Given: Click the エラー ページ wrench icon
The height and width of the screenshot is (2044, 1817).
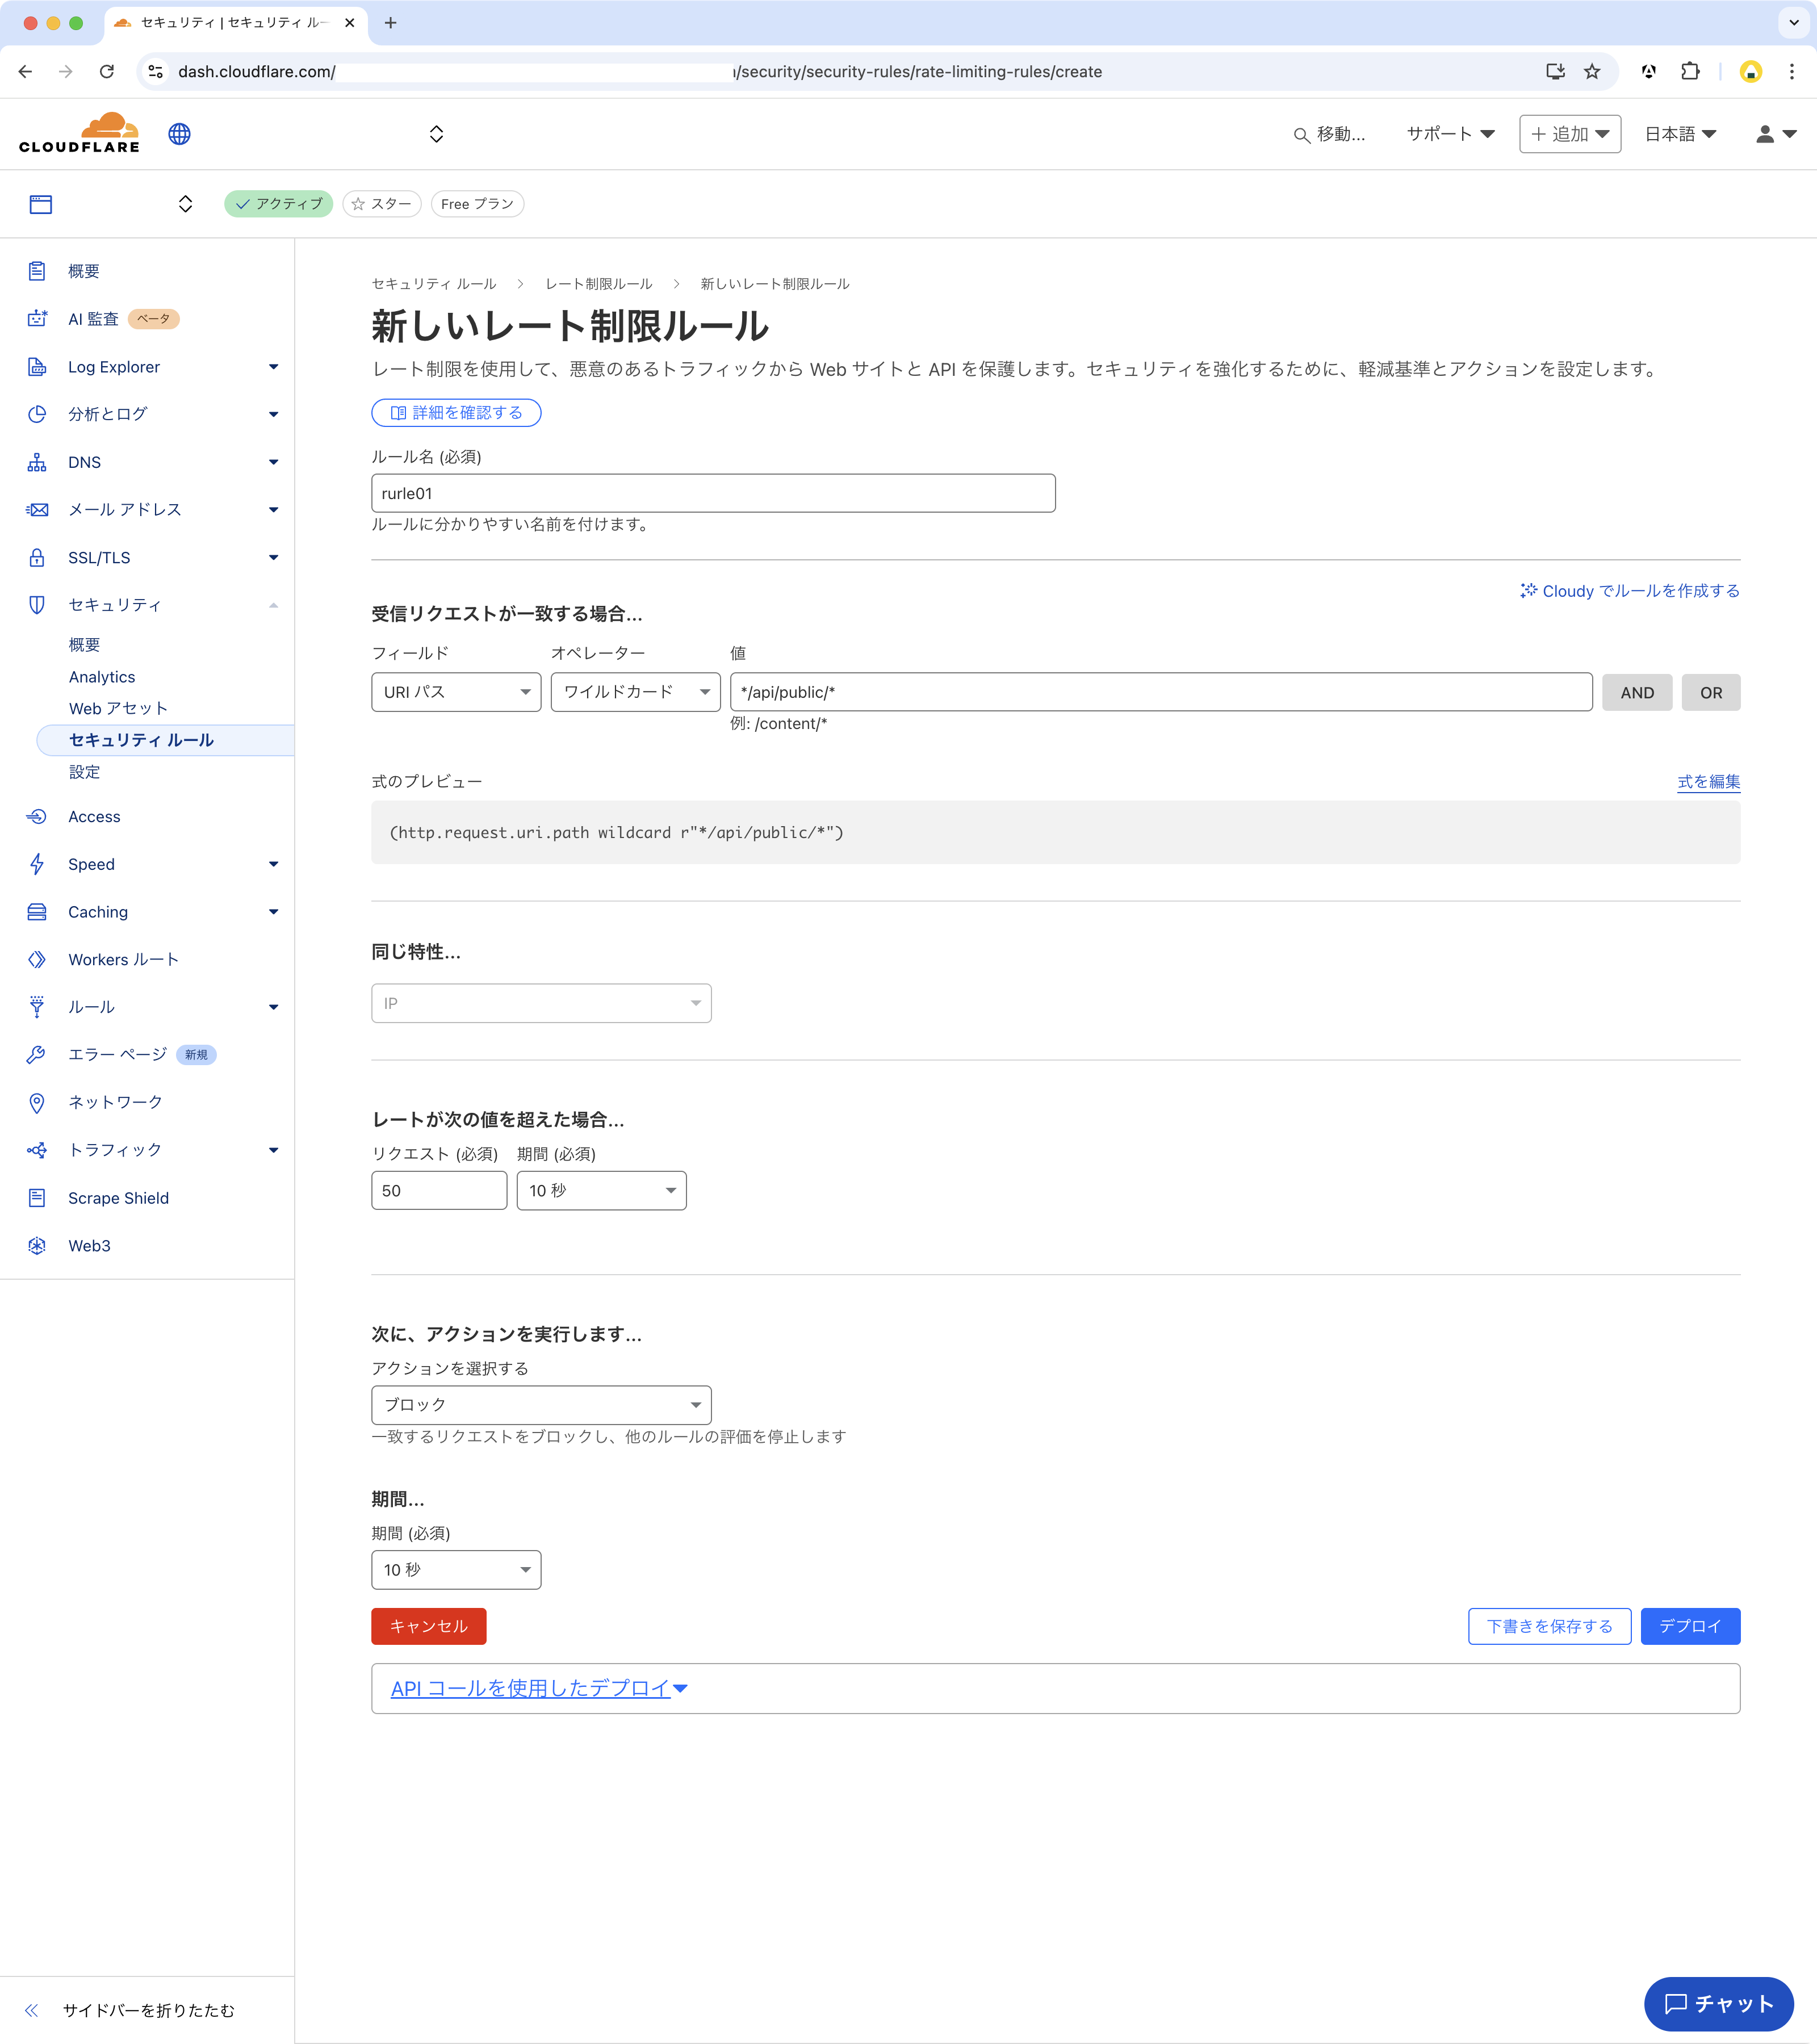Looking at the screenshot, I should pyautogui.click(x=37, y=1055).
